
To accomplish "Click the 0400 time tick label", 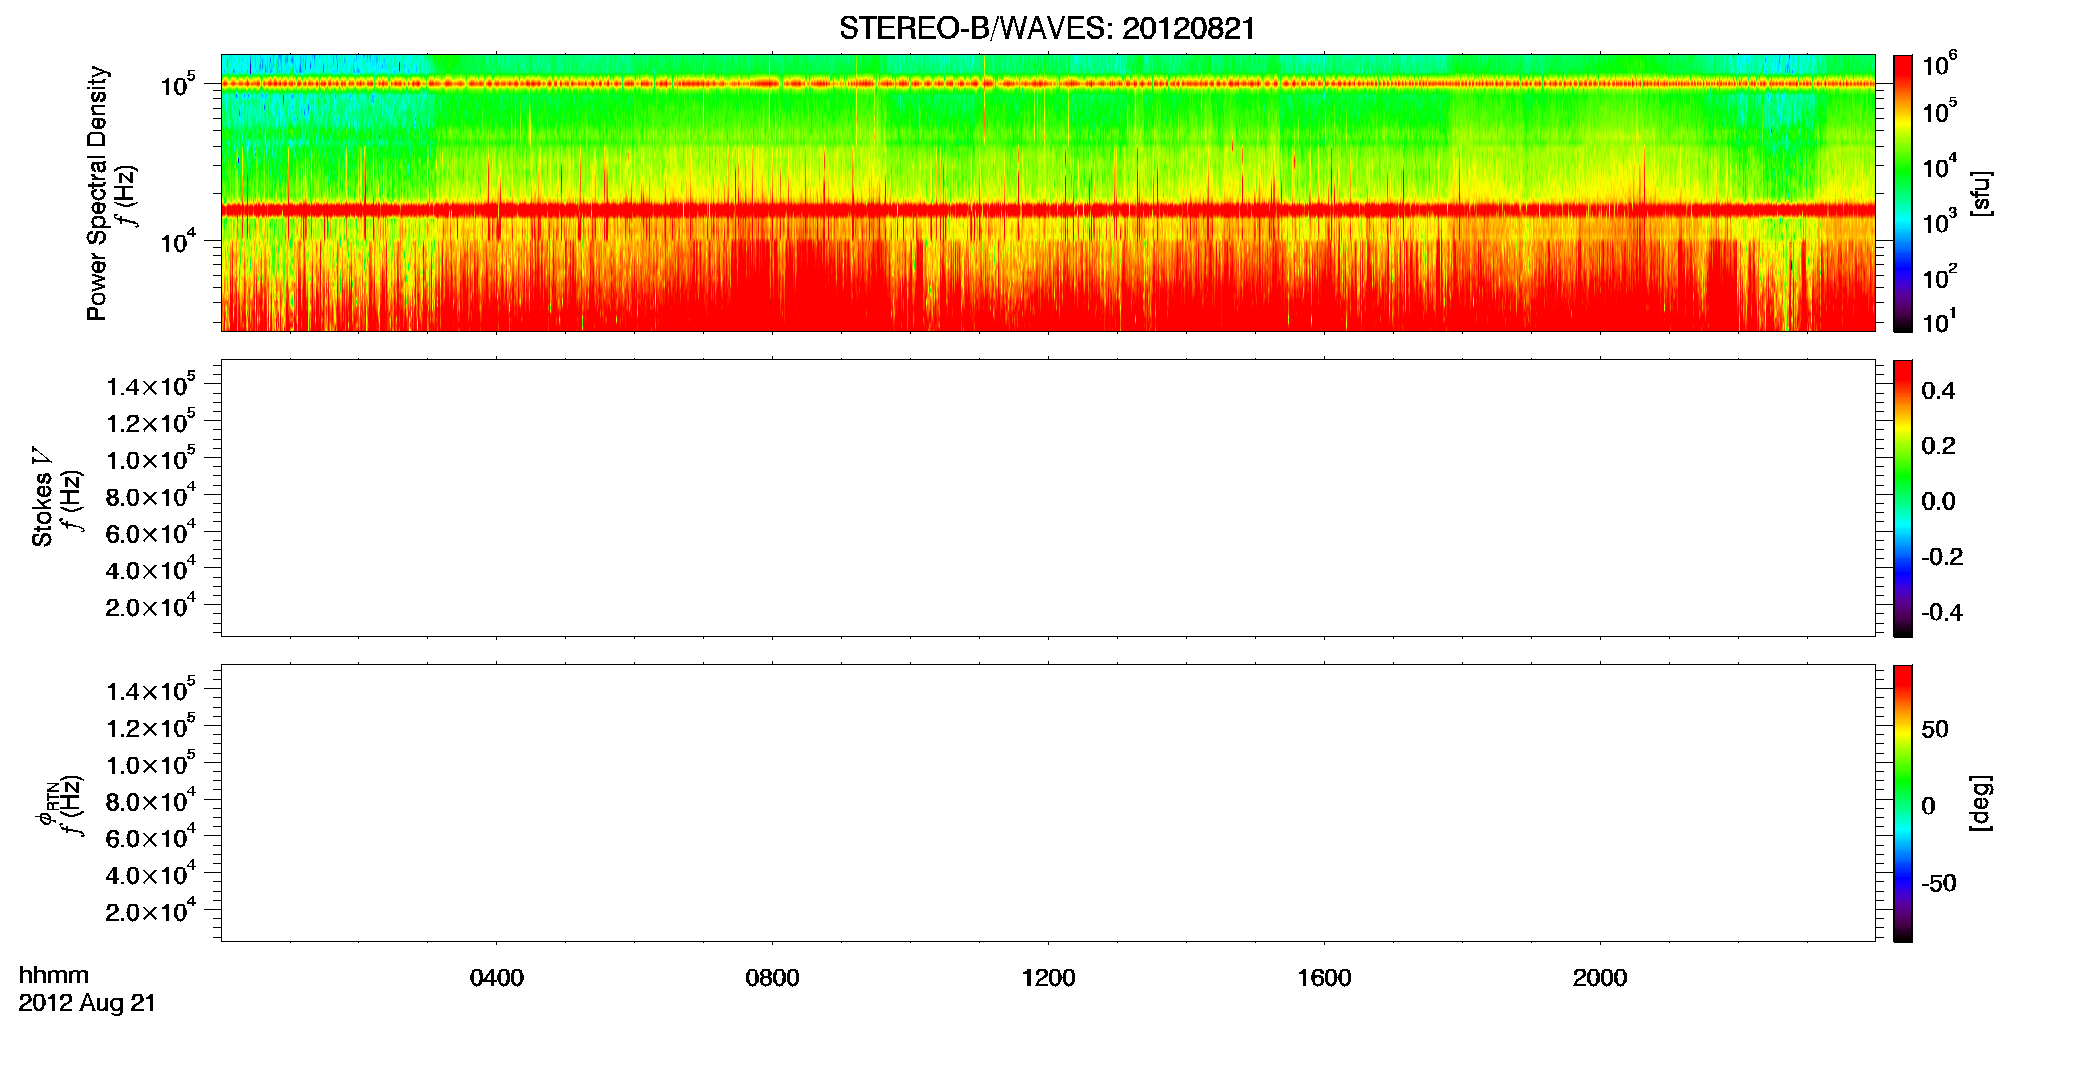I will [x=496, y=978].
